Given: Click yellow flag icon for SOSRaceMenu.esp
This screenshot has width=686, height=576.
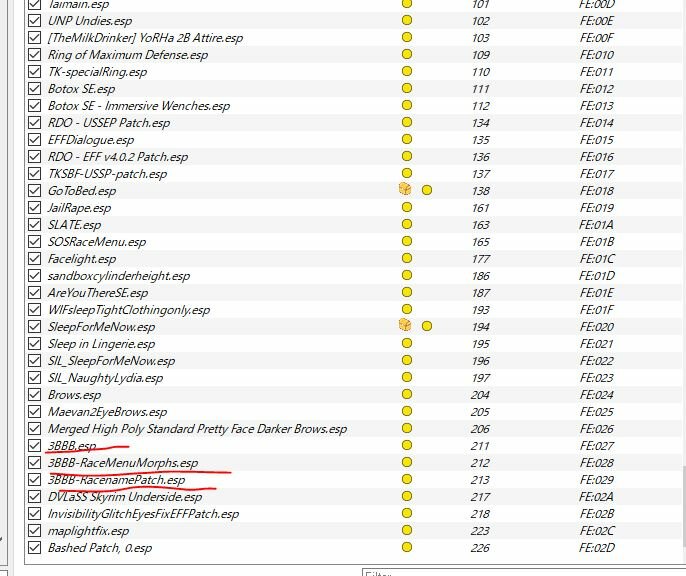Looking at the screenshot, I should point(407,241).
